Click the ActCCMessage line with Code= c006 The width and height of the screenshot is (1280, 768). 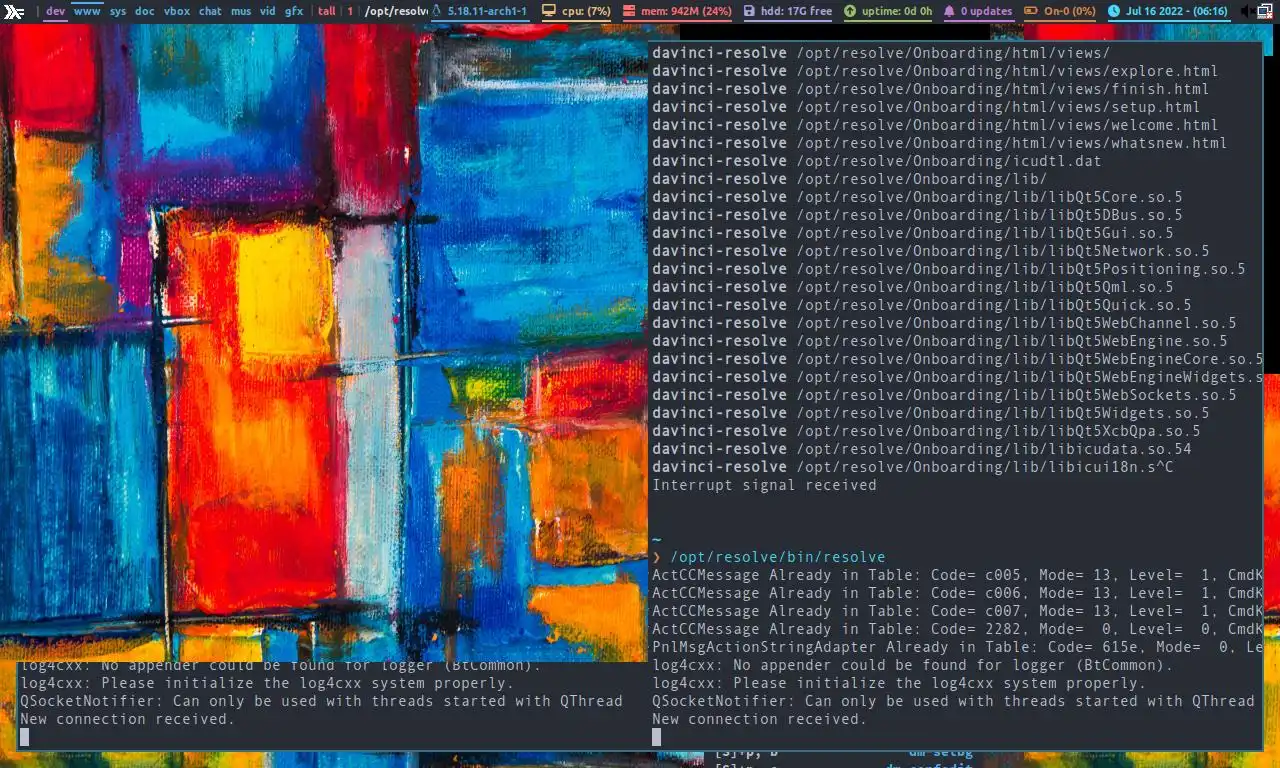pyautogui.click(x=957, y=593)
